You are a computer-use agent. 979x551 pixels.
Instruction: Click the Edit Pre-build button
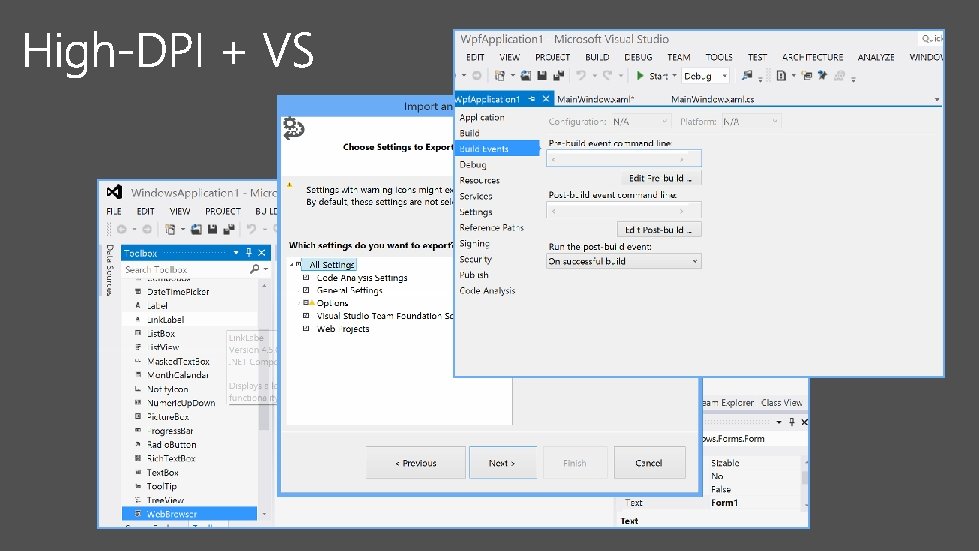pos(661,178)
